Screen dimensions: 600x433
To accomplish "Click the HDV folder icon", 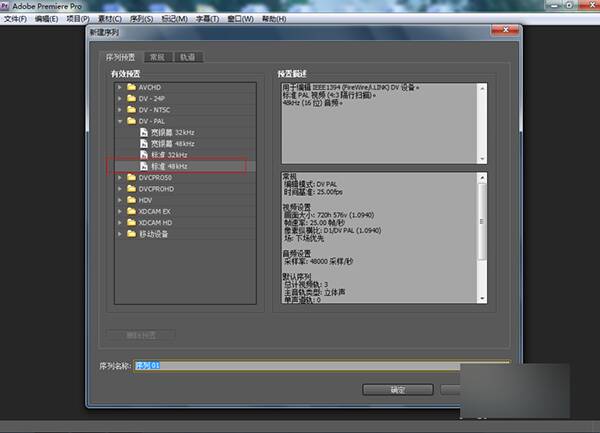I will 131,200.
